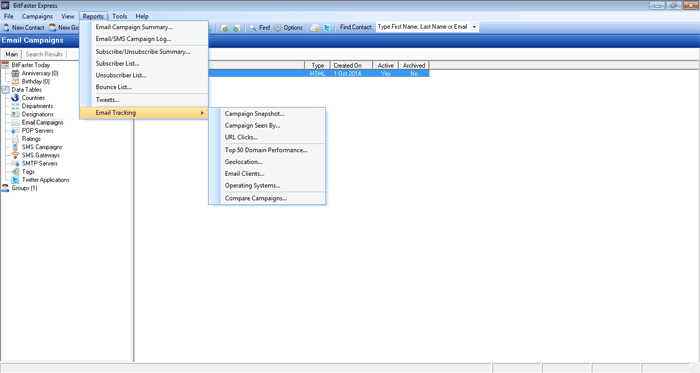Select the Countries globe icon in tree
Image resolution: width=700 pixels, height=373 pixels.
(x=15, y=98)
